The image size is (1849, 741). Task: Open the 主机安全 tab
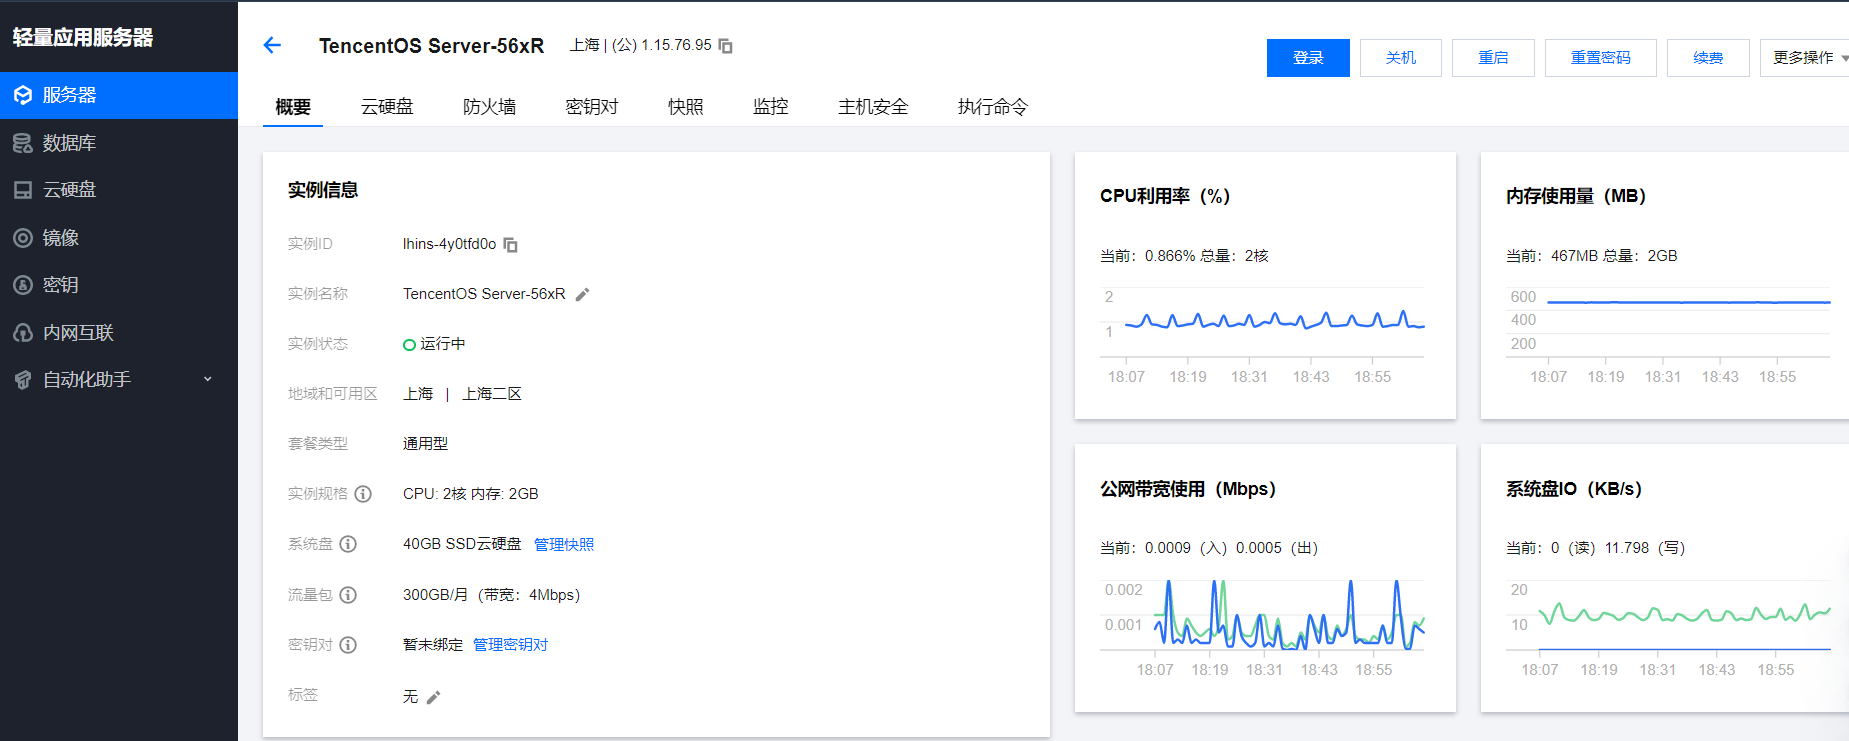tap(873, 107)
